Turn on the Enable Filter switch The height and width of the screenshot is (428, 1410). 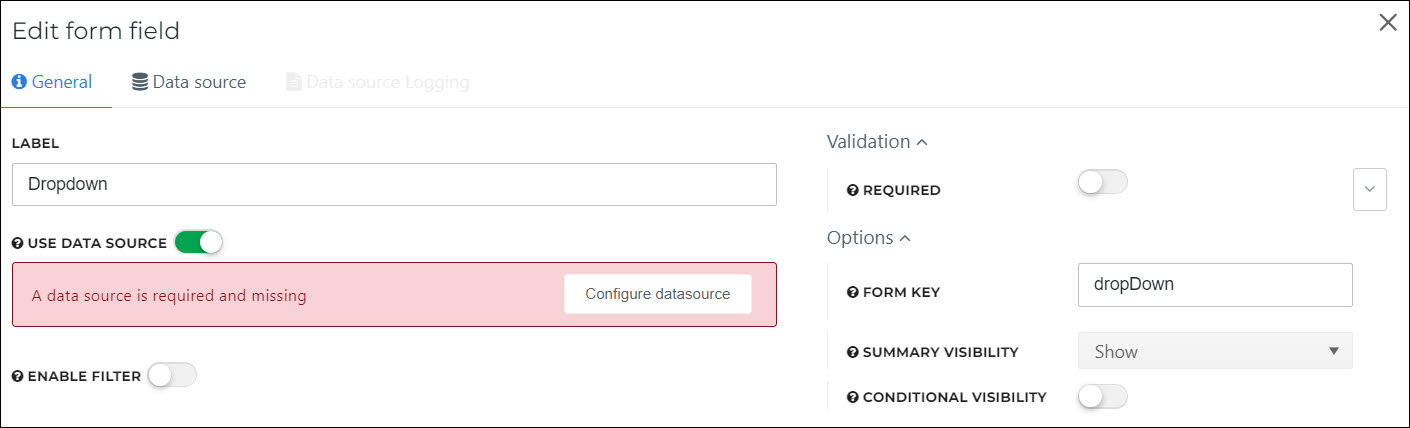[172, 375]
